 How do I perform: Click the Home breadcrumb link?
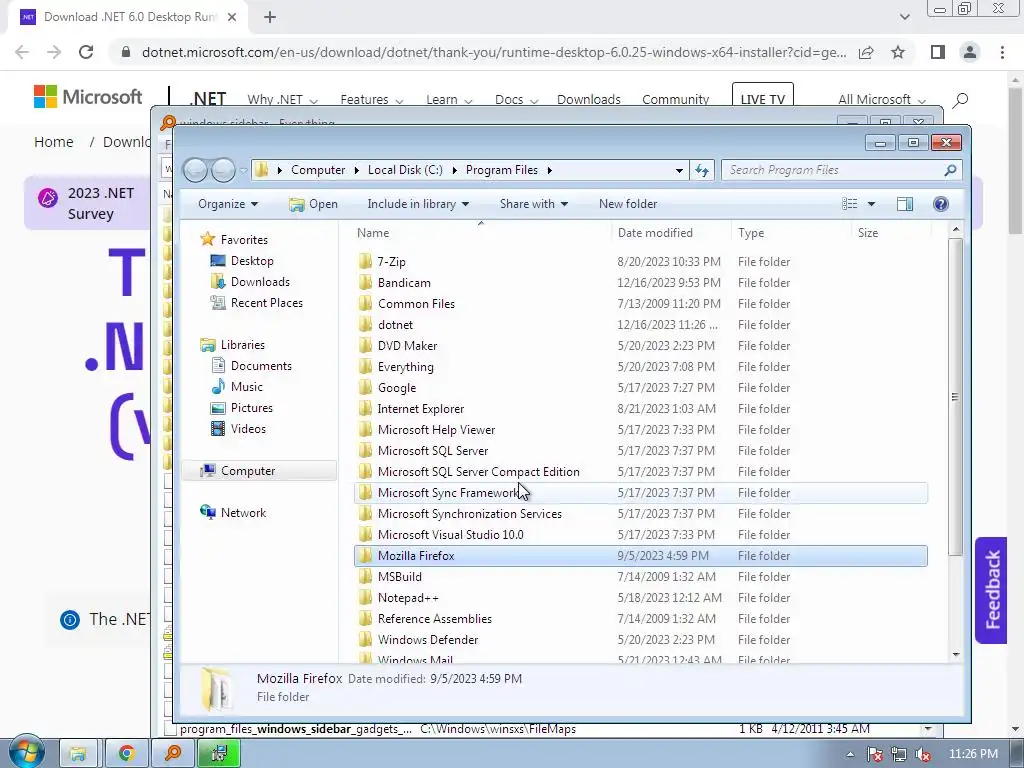tap(54, 142)
